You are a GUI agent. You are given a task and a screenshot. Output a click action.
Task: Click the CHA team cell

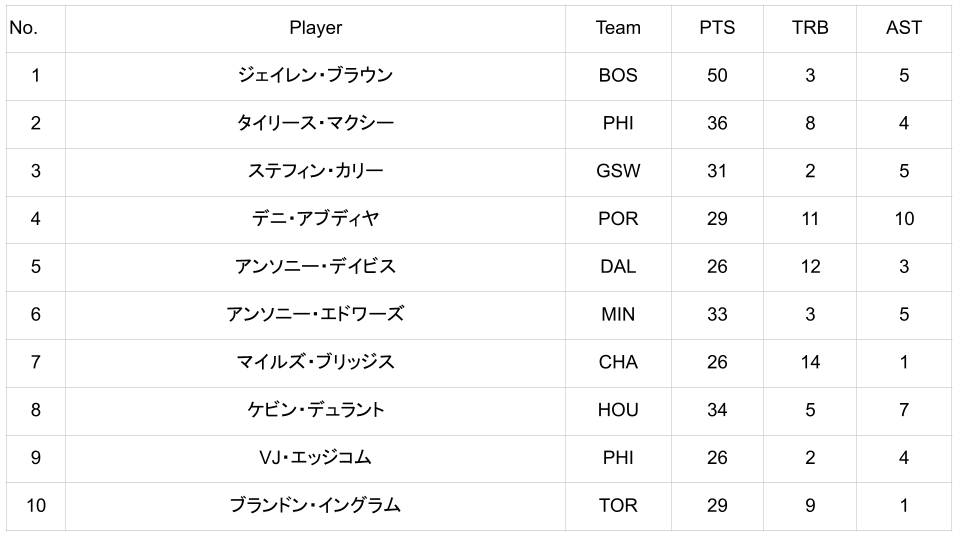(x=617, y=362)
